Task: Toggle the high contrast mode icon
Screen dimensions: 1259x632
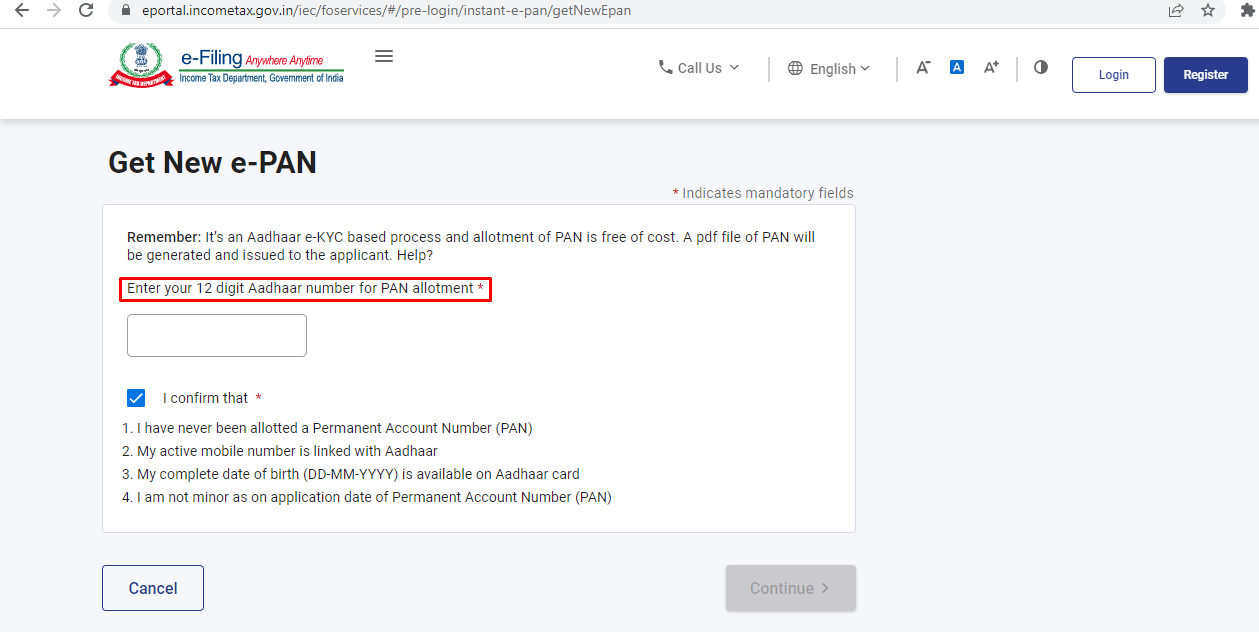Action: coord(1041,67)
